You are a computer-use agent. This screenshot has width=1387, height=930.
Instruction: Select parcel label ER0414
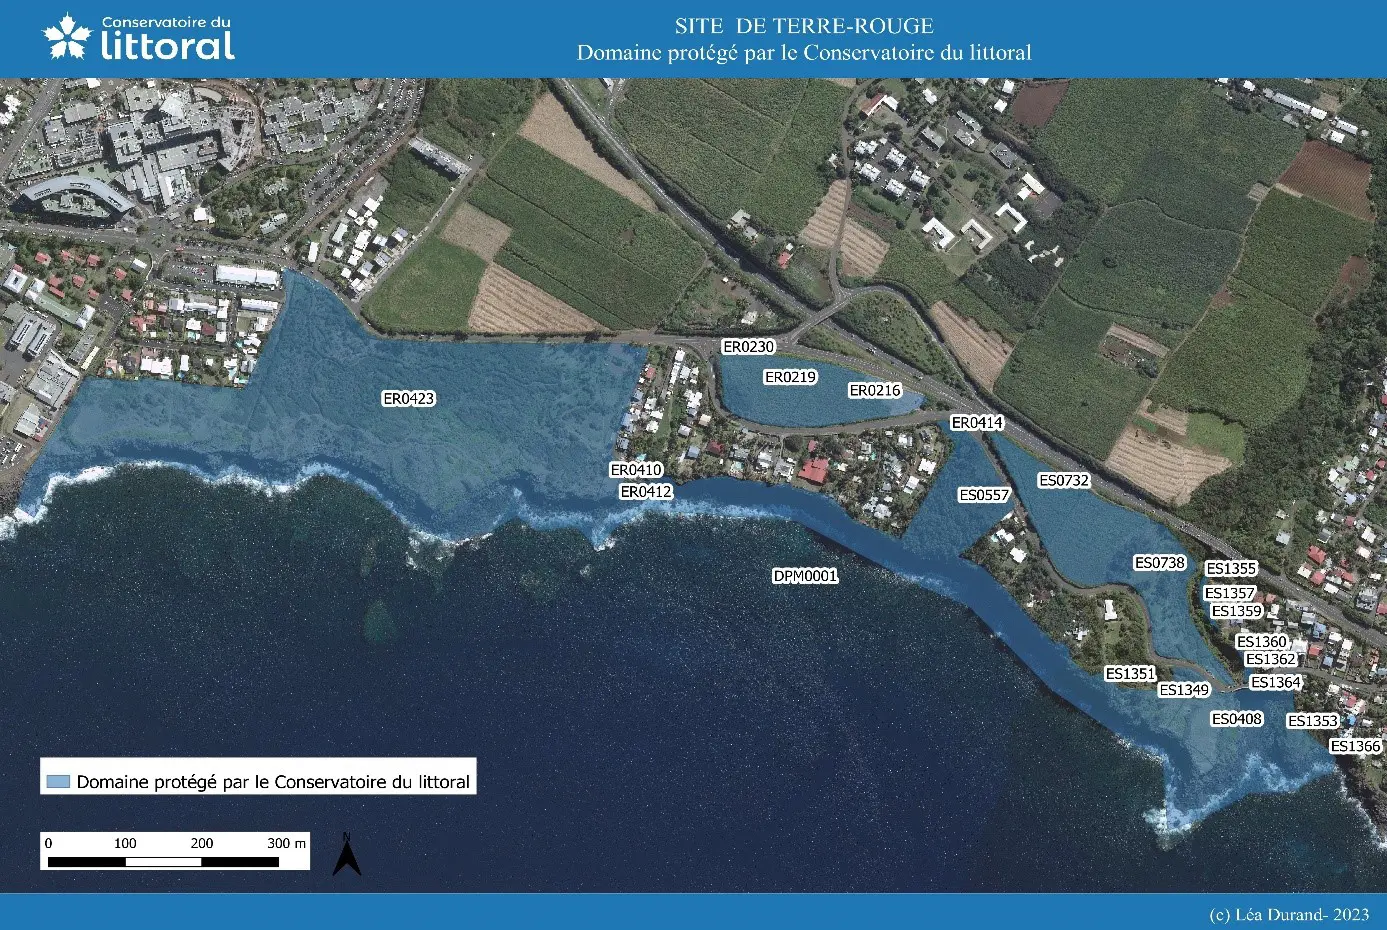[977, 423]
